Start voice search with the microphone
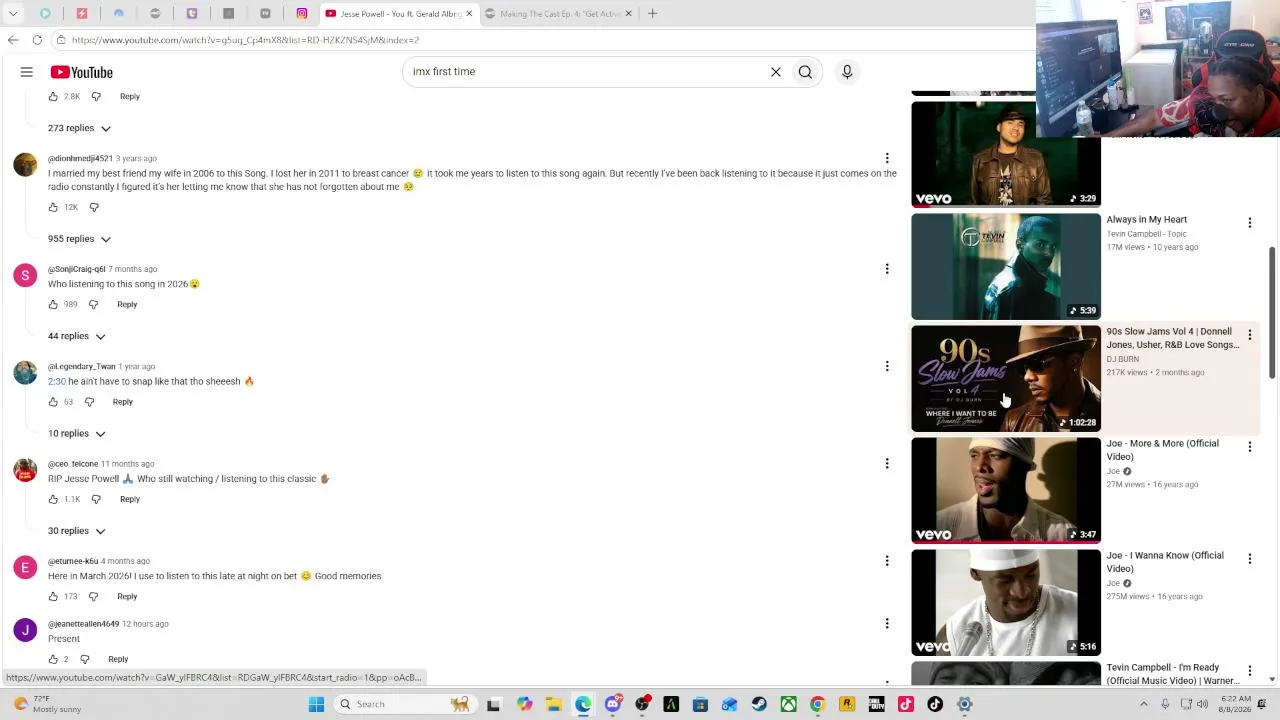Screen dimensions: 1280x720 tap(847, 72)
